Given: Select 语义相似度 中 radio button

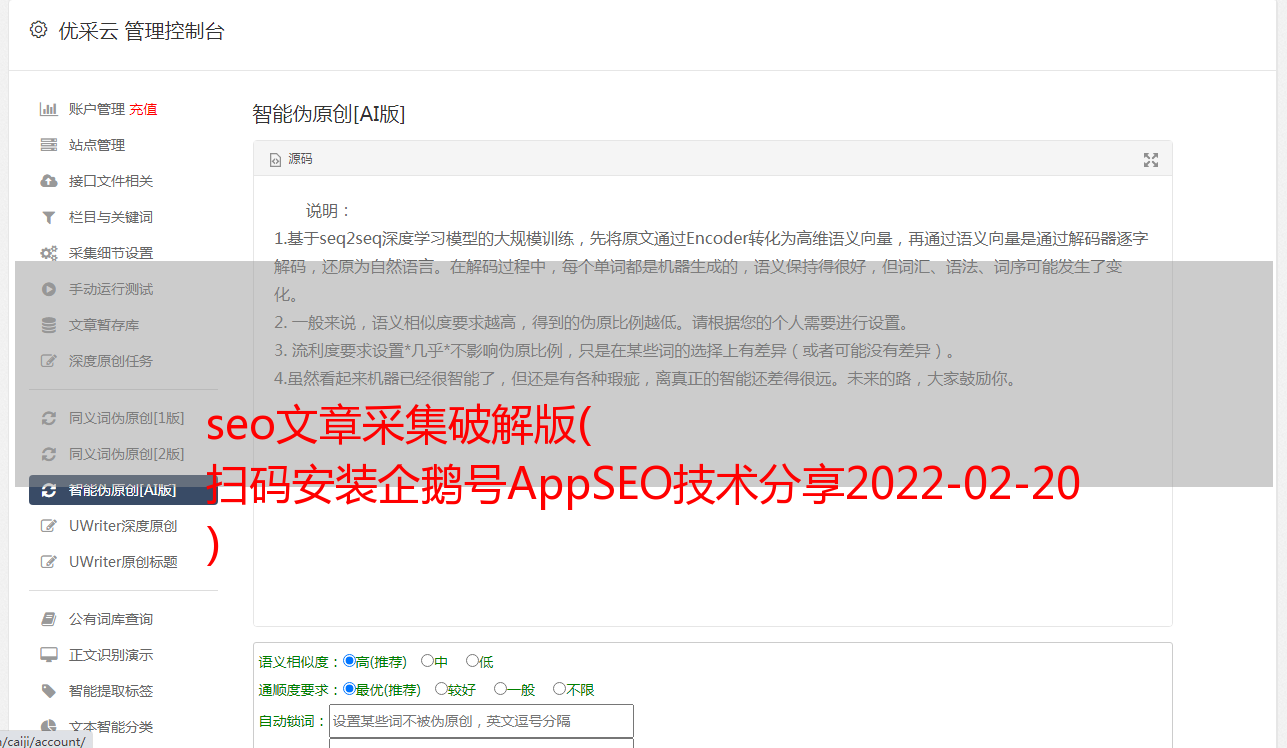Looking at the screenshot, I should point(427,661).
